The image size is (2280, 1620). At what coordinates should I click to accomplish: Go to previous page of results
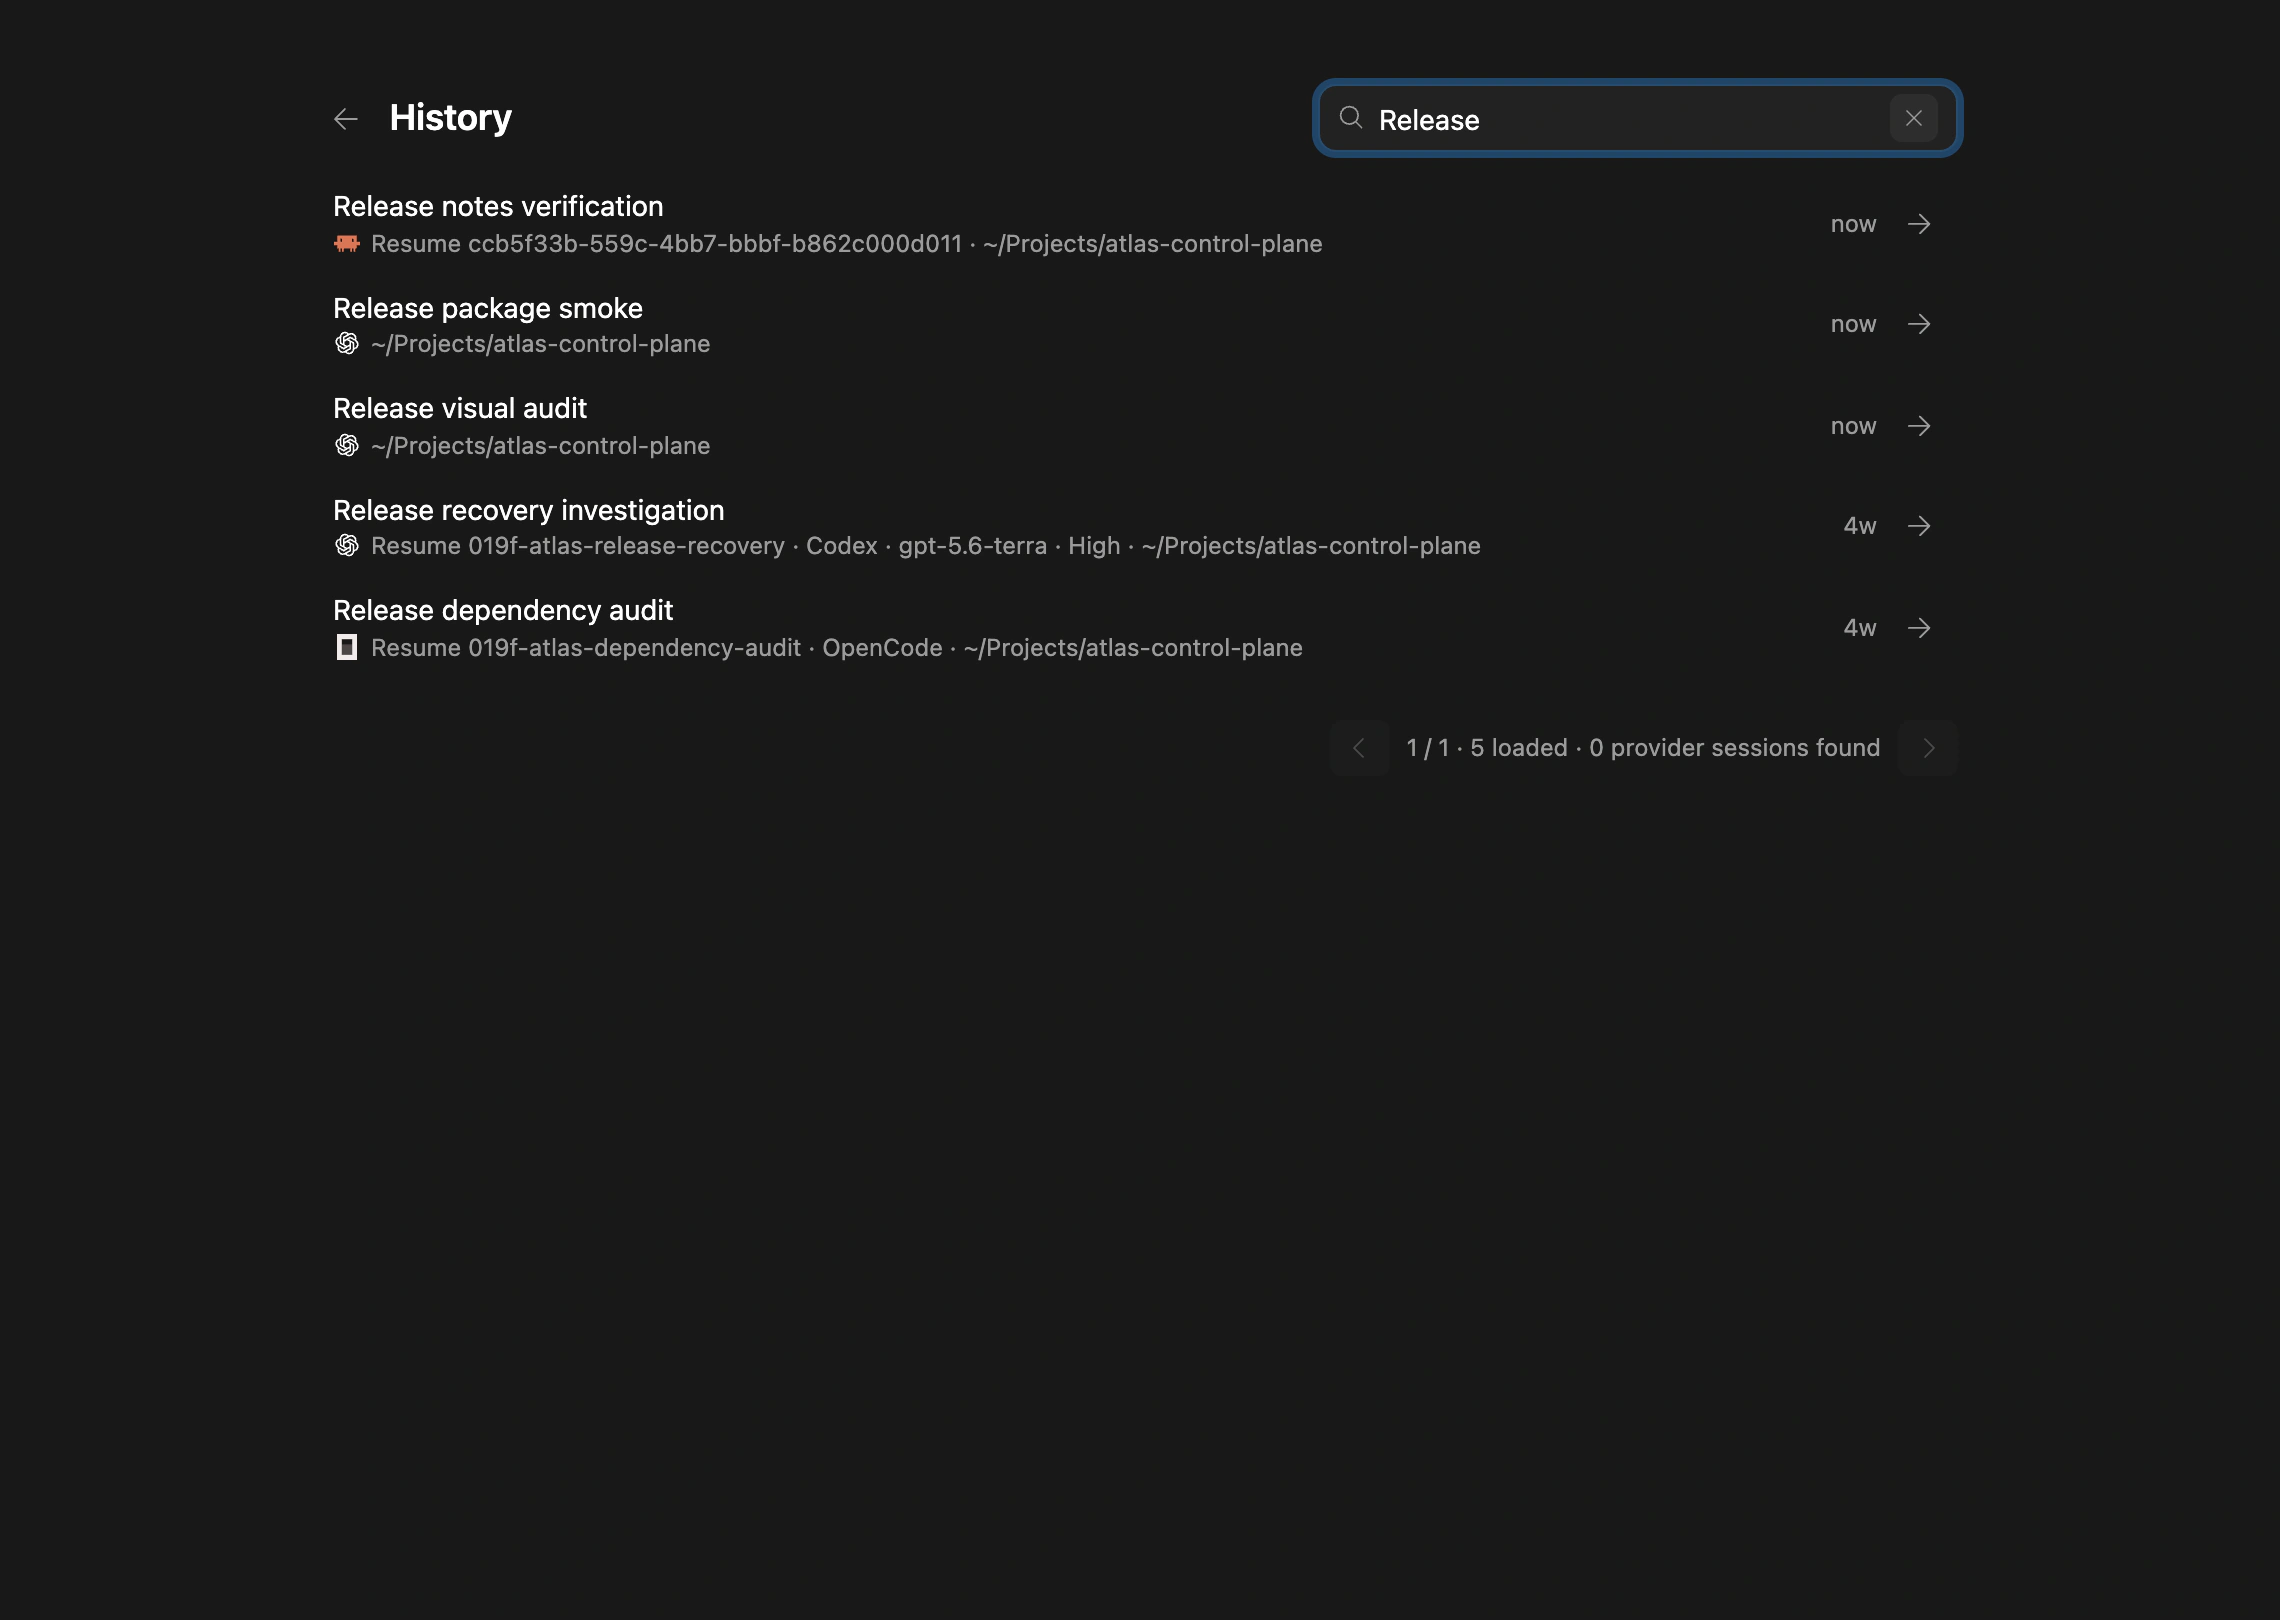point(1359,748)
